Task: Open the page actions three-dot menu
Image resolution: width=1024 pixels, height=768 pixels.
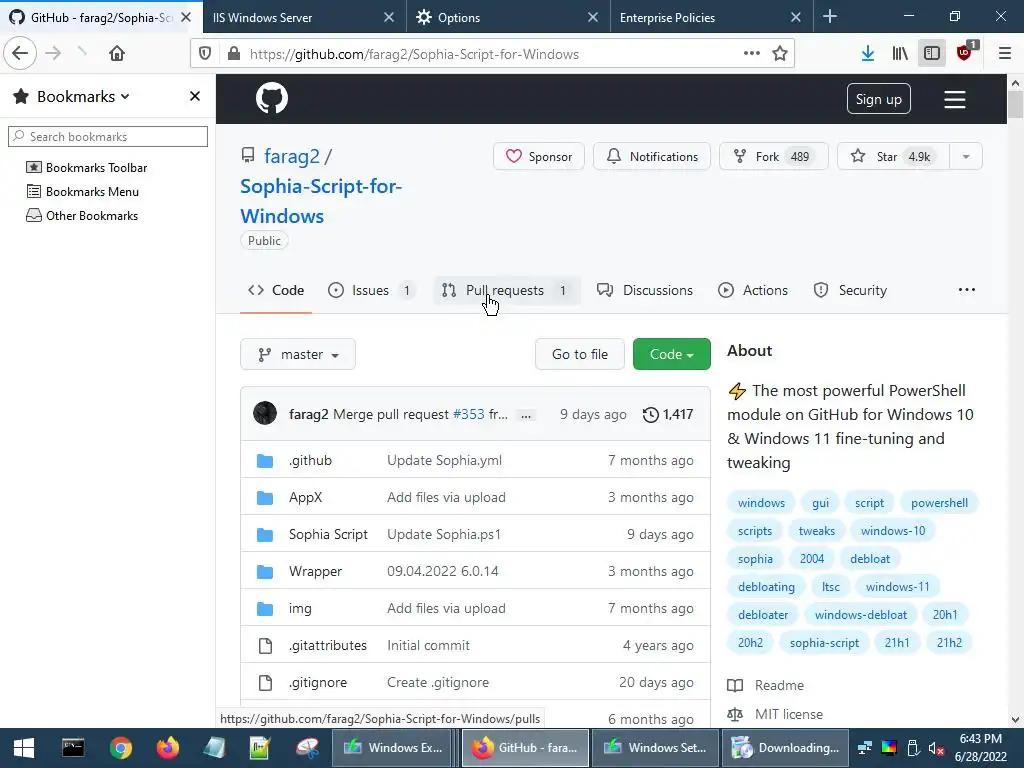Action: (x=752, y=54)
